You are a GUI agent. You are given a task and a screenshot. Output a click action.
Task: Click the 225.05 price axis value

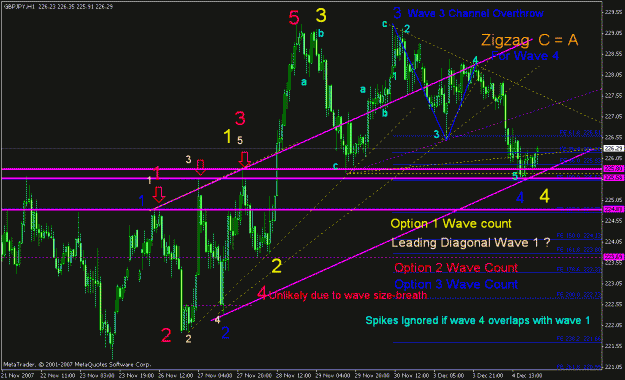(613, 200)
